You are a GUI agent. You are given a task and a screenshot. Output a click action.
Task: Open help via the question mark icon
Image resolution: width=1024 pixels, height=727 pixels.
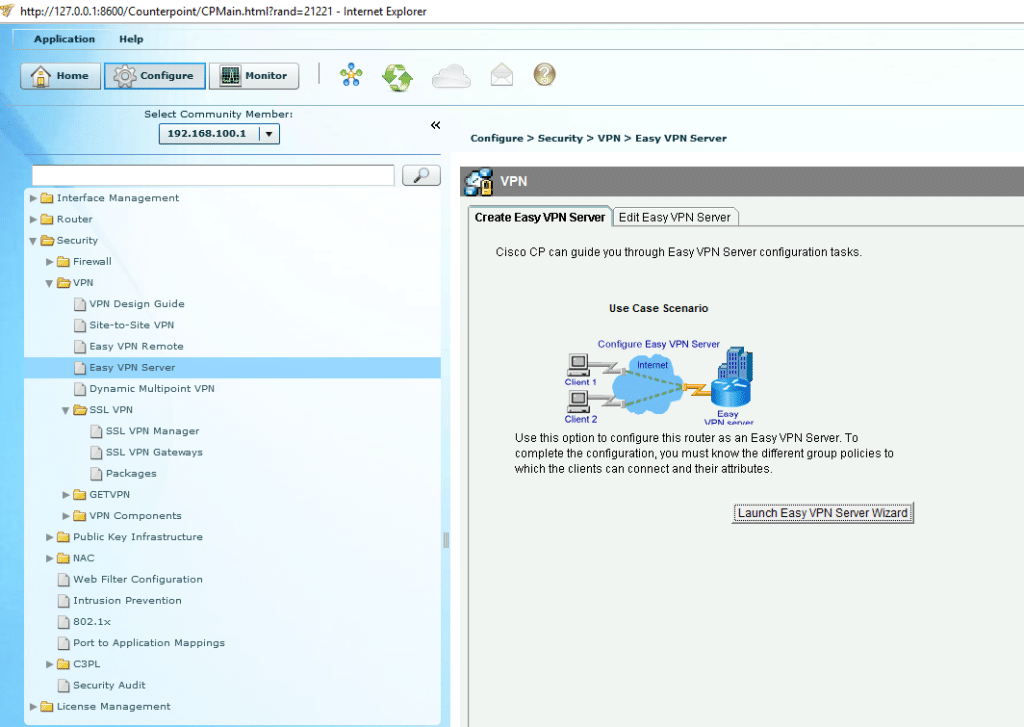[x=544, y=74]
